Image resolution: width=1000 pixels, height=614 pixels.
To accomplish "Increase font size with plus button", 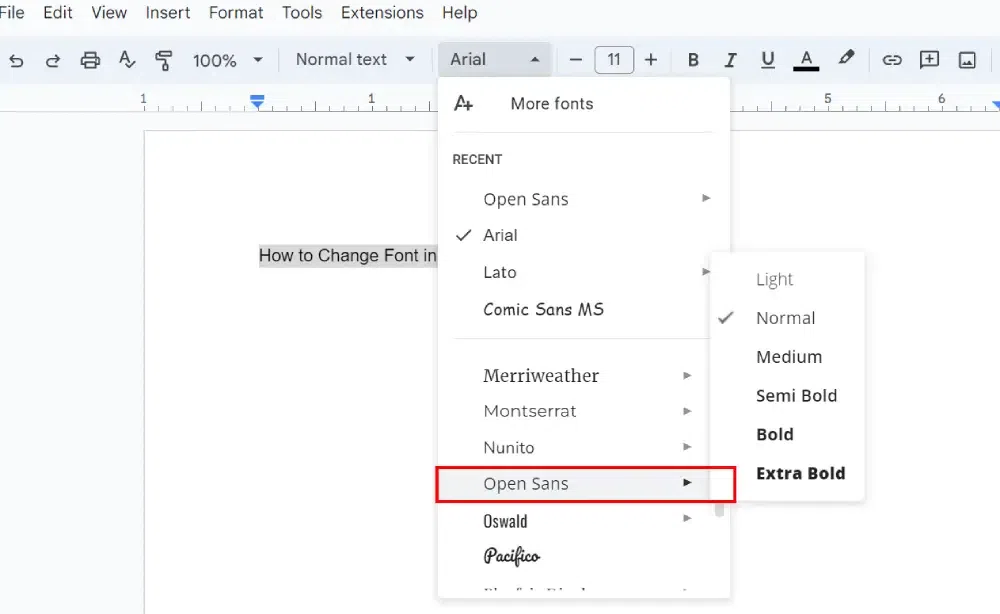I will coord(651,60).
